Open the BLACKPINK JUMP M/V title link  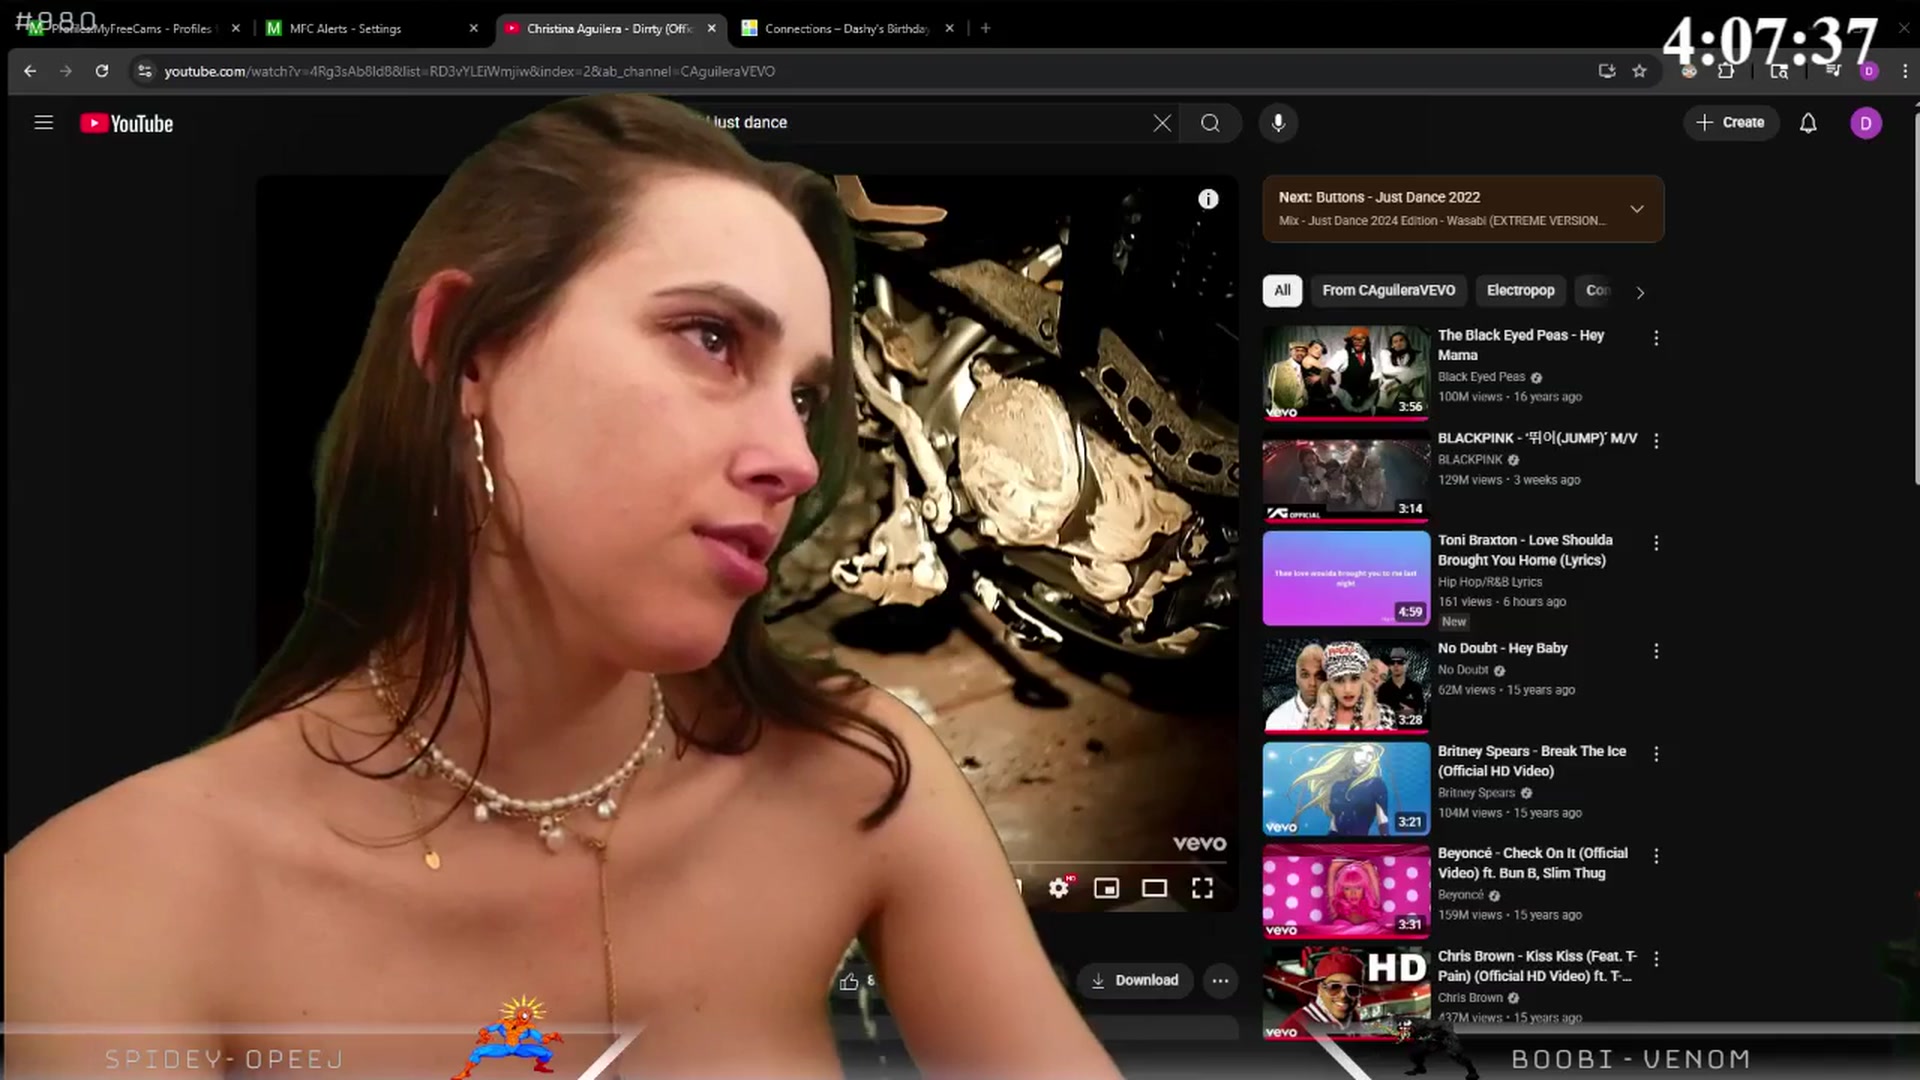click(x=1537, y=438)
